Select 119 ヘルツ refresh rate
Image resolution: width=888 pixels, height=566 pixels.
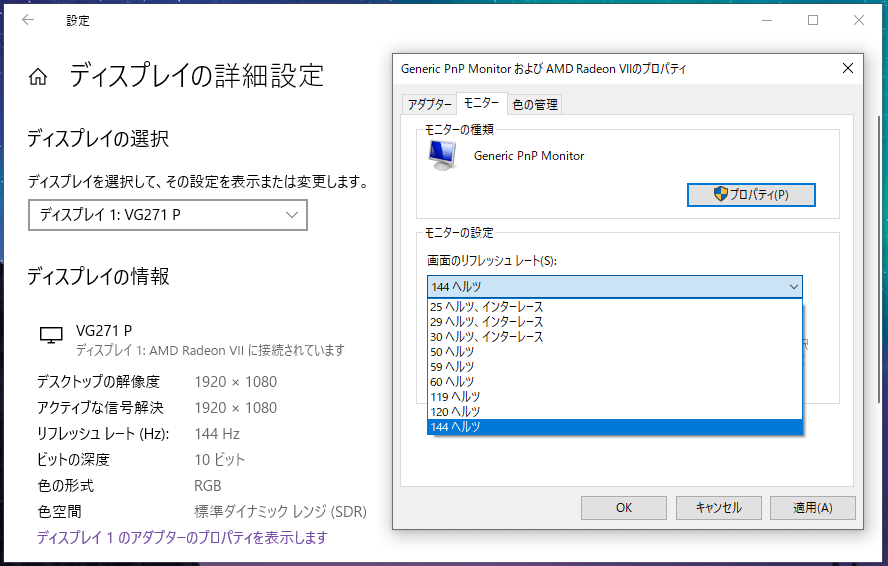[615, 397]
